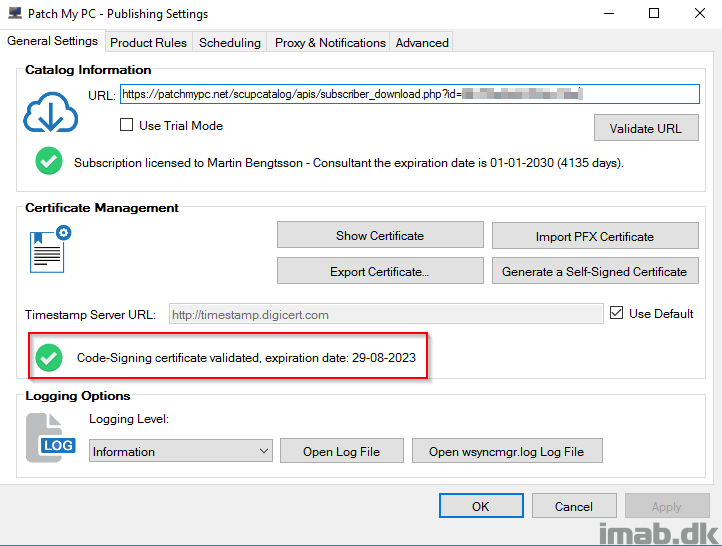722x546 pixels.
Task: Click Generate a Self-Signed Certificate button
Action: pos(595,271)
